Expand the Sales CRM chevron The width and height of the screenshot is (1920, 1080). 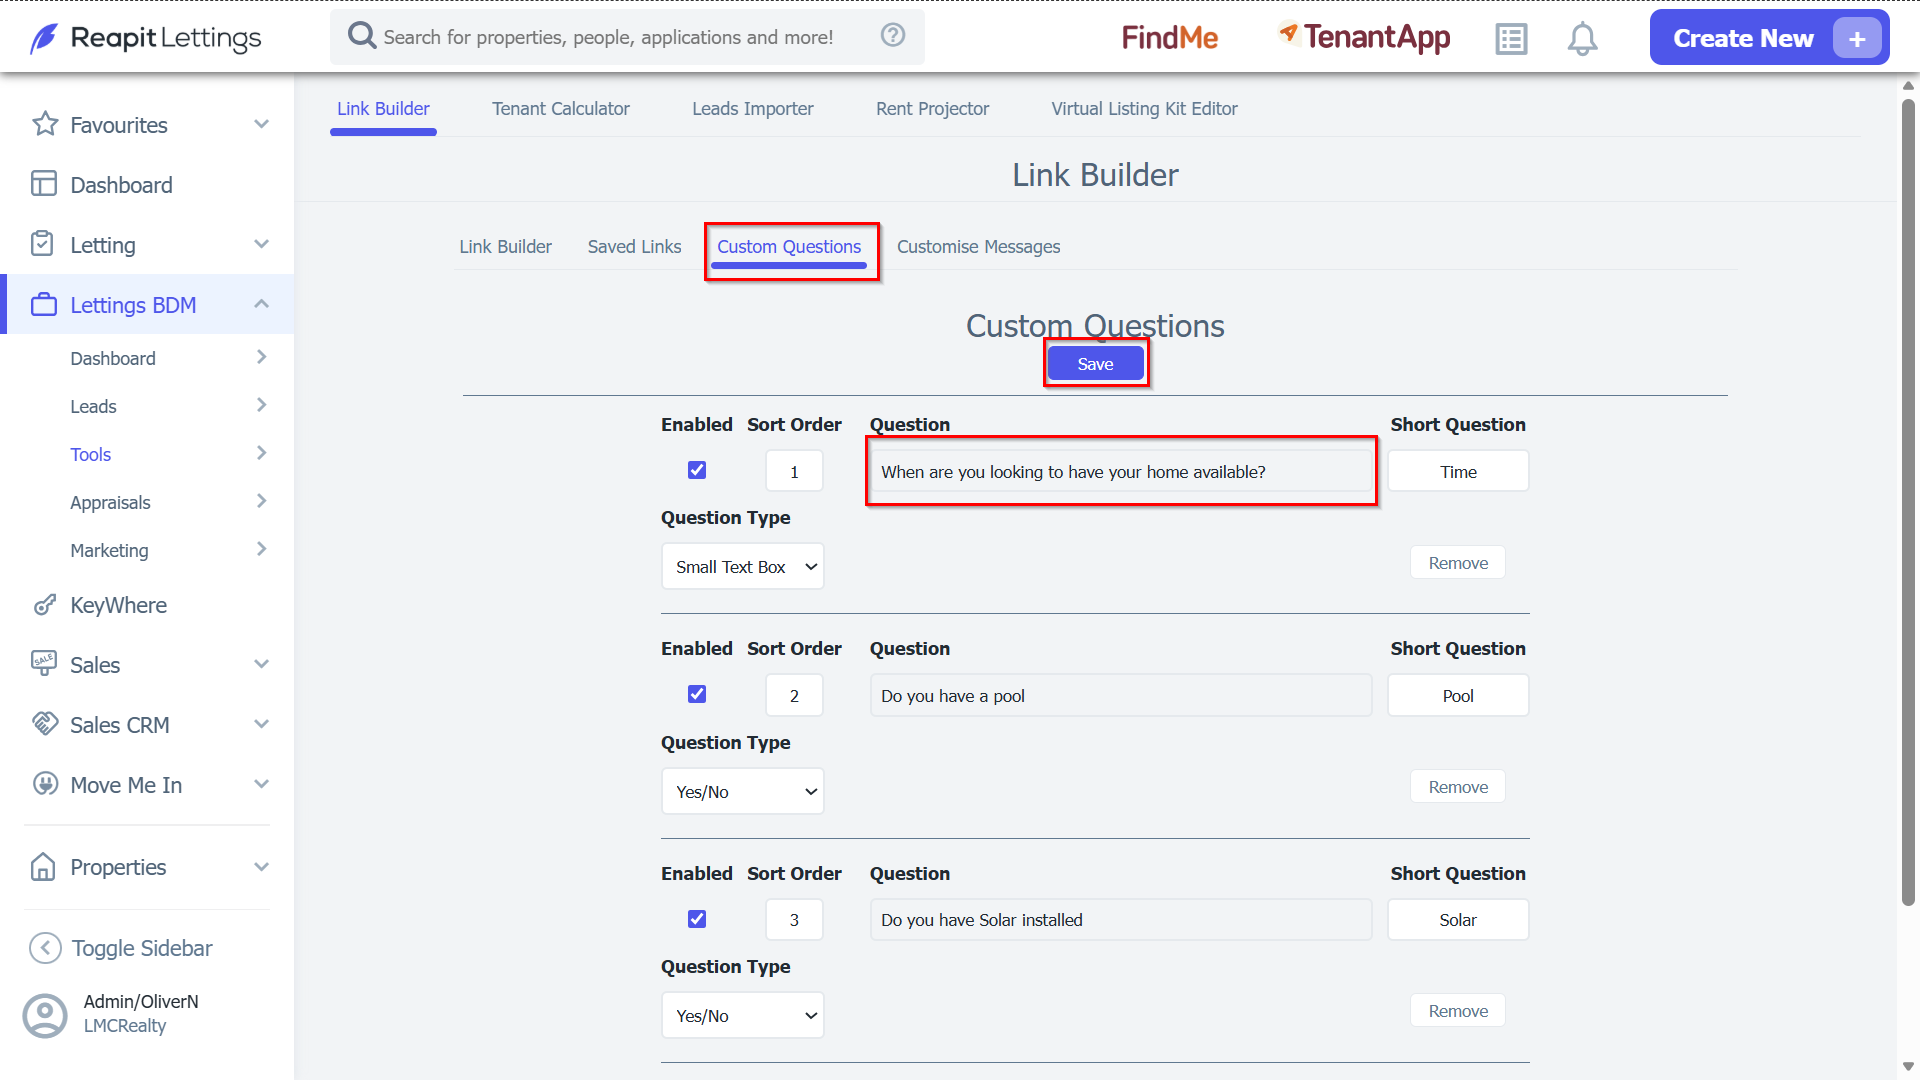click(261, 724)
